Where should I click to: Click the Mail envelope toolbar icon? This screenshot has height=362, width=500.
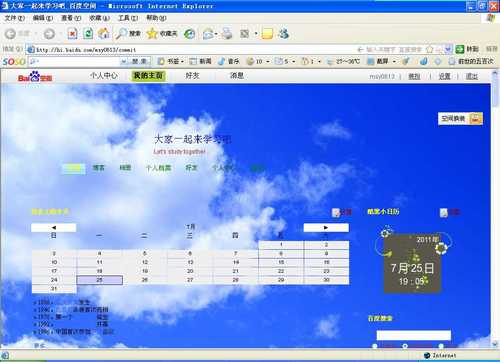coord(208,34)
